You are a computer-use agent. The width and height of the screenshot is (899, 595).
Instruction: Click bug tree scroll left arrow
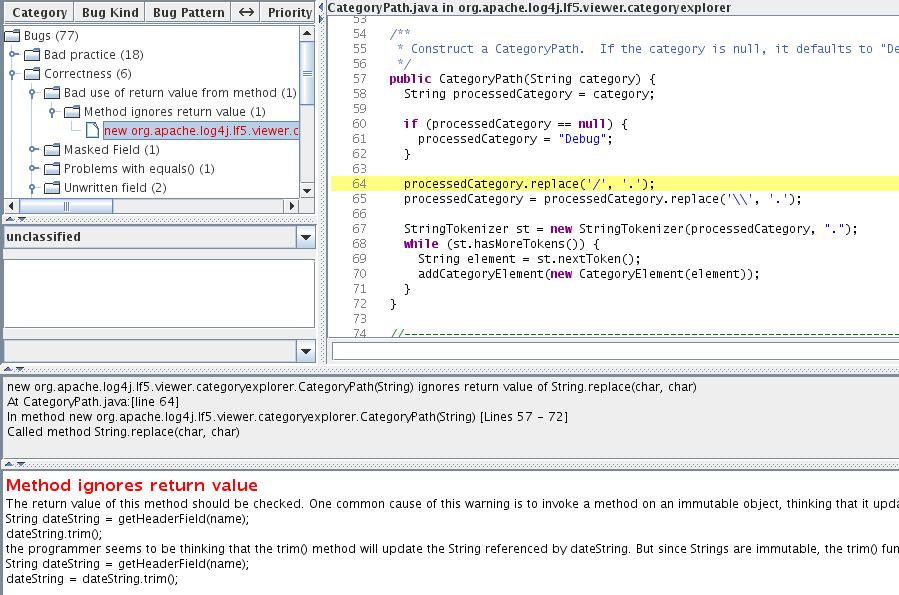click(11, 206)
